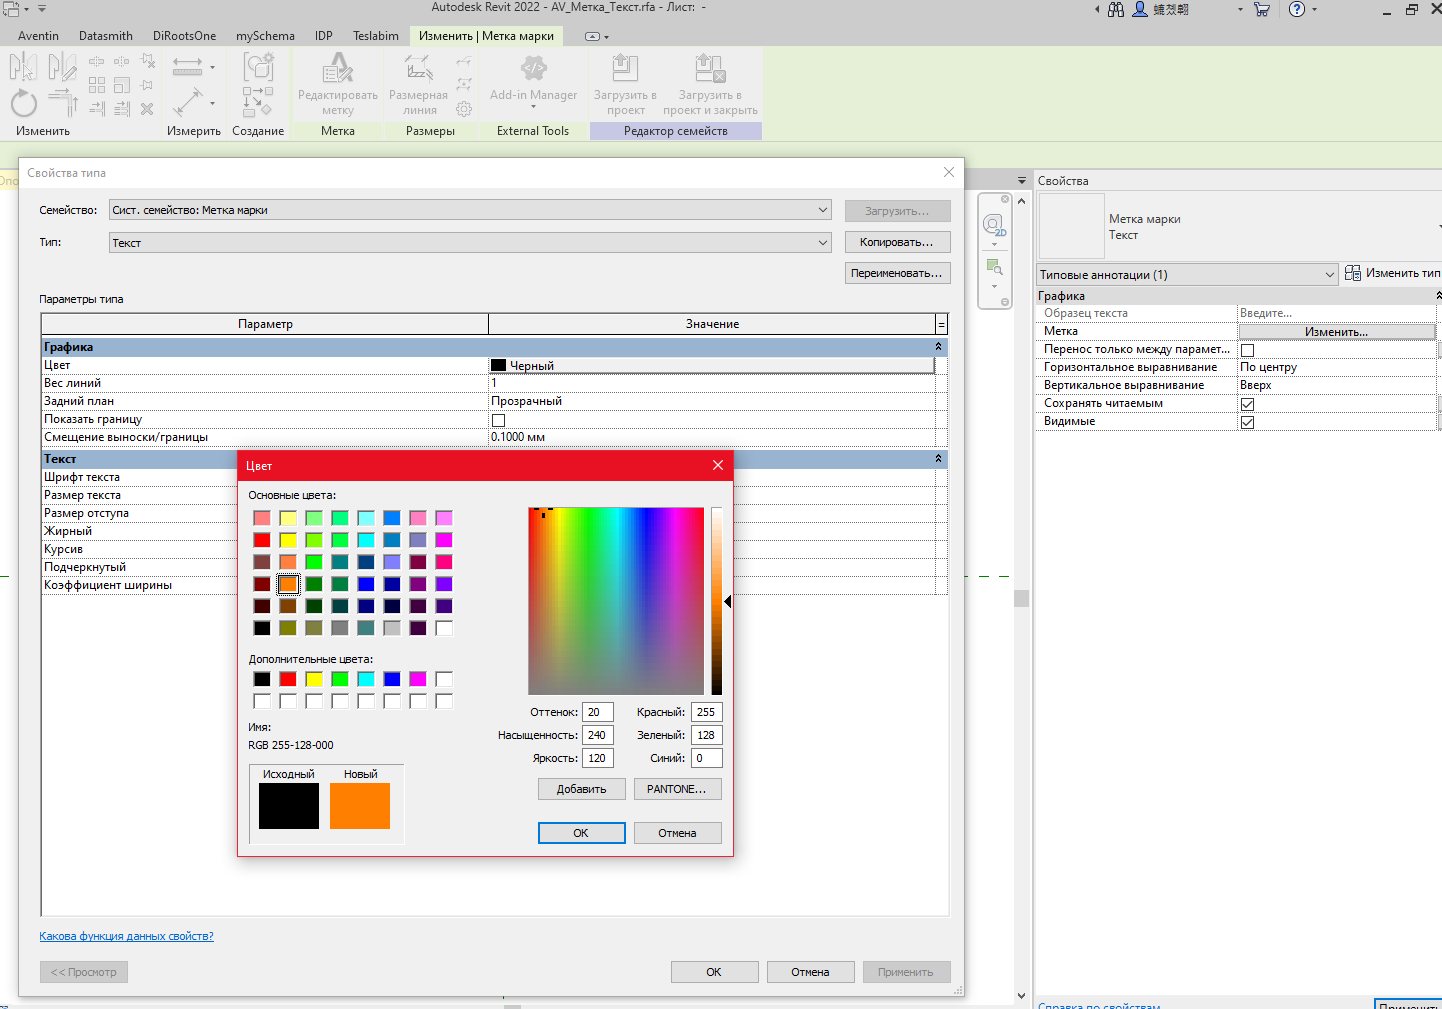Screen dimensions: 1442x1009
Task: Click the zoom region icon in navigation bar
Action: (x=994, y=267)
